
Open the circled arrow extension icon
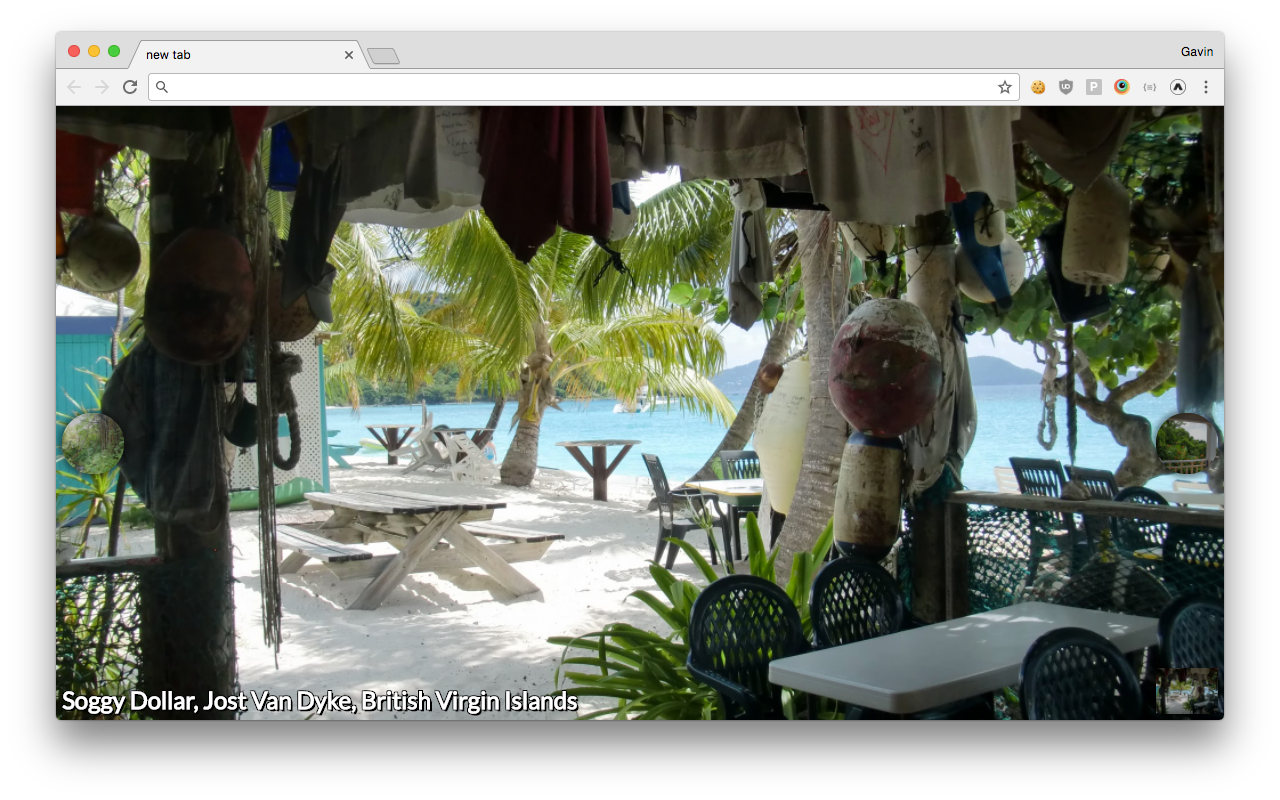click(1178, 87)
